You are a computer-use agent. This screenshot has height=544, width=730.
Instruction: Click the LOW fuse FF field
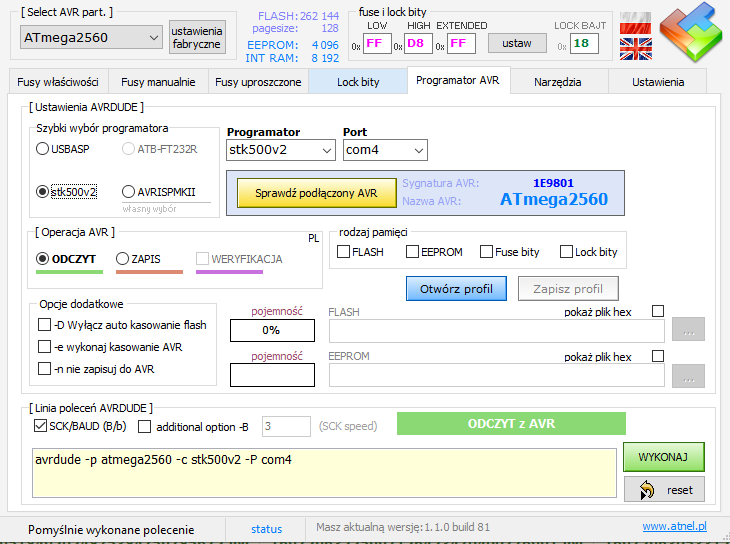click(377, 44)
